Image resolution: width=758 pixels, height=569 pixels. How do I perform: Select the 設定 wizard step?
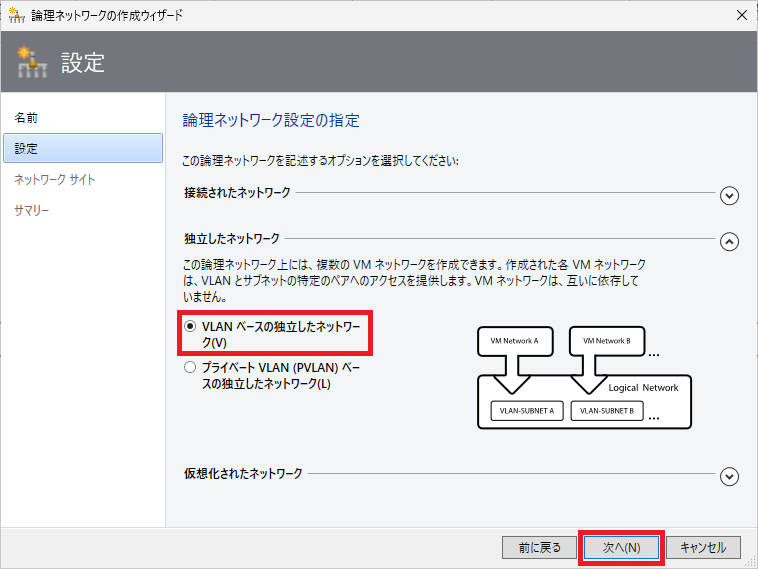tap(83, 148)
